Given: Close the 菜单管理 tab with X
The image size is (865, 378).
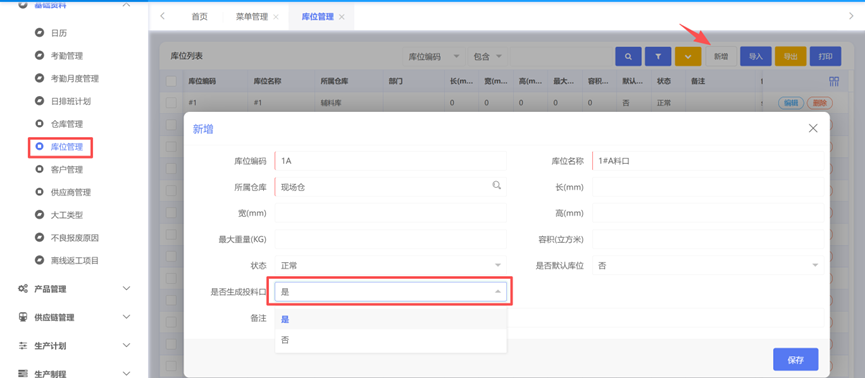Looking at the screenshot, I should pyautogui.click(x=276, y=17).
